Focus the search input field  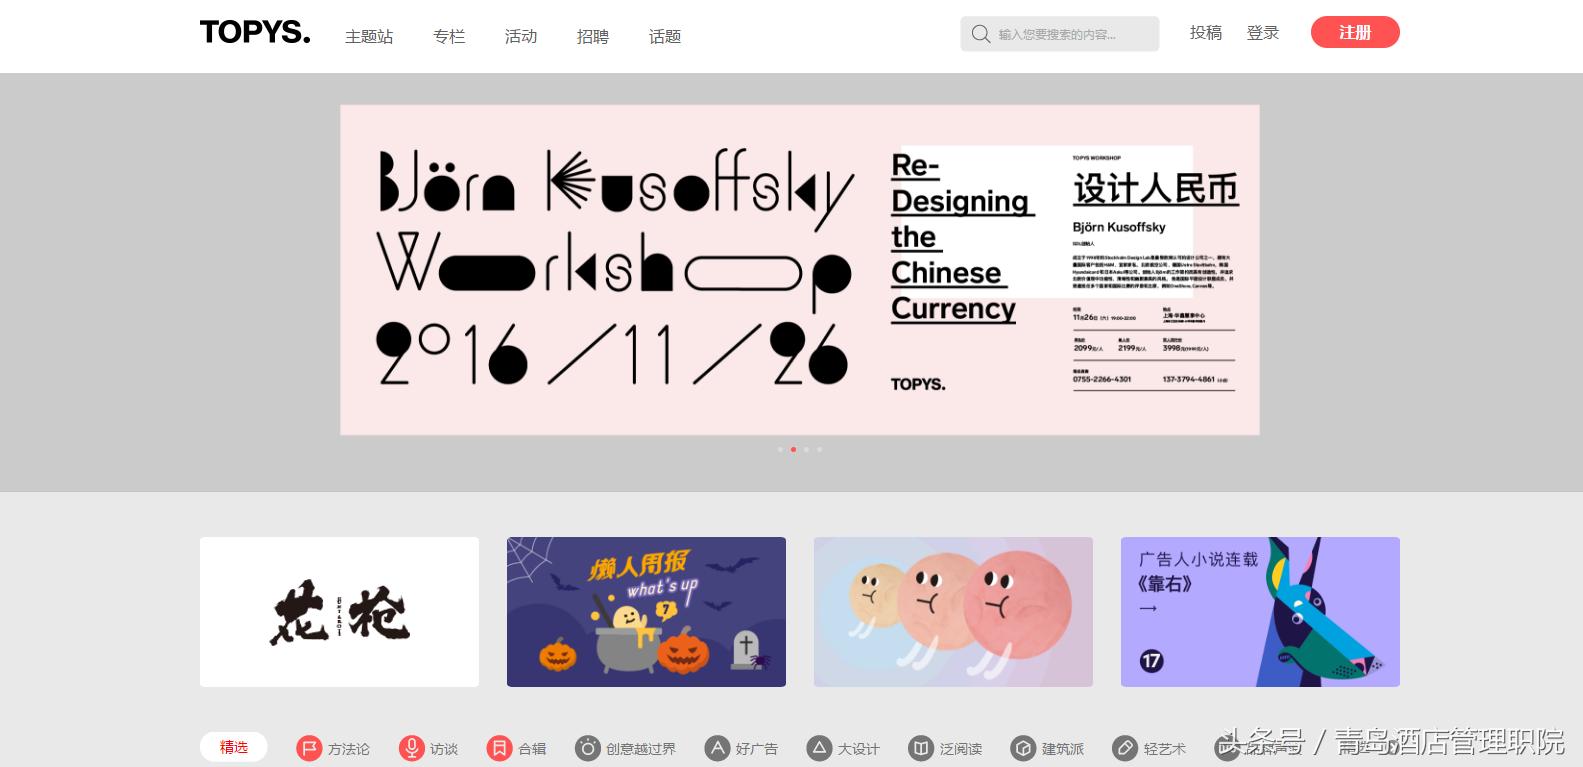pos(1060,34)
